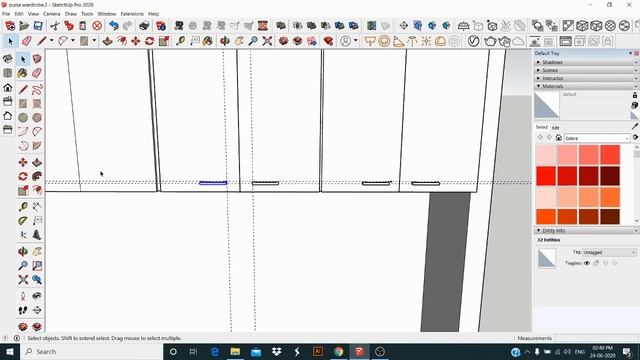Viewport: 640px width, 360px height.
Task: Switch to the Select tab in Materials
Action: coord(542,127)
